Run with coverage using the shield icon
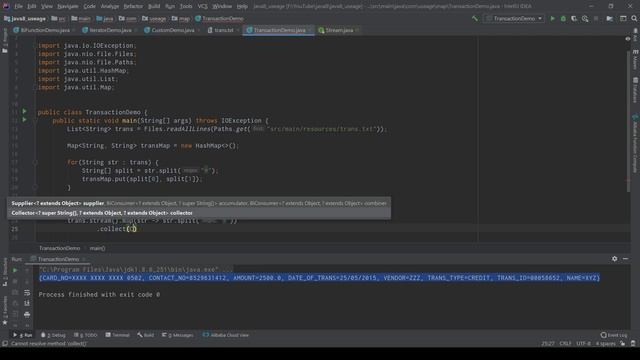The width and height of the screenshot is (640, 360). click(574, 18)
